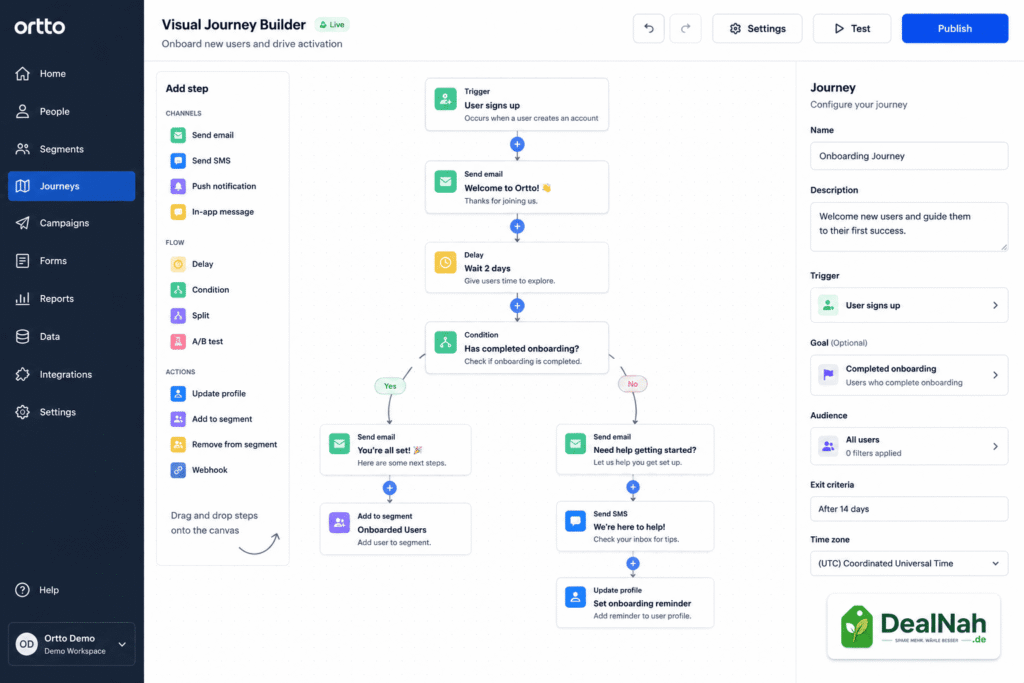This screenshot has width=1024, height=683.
Task: Click the journey Name input field
Action: [x=909, y=156]
